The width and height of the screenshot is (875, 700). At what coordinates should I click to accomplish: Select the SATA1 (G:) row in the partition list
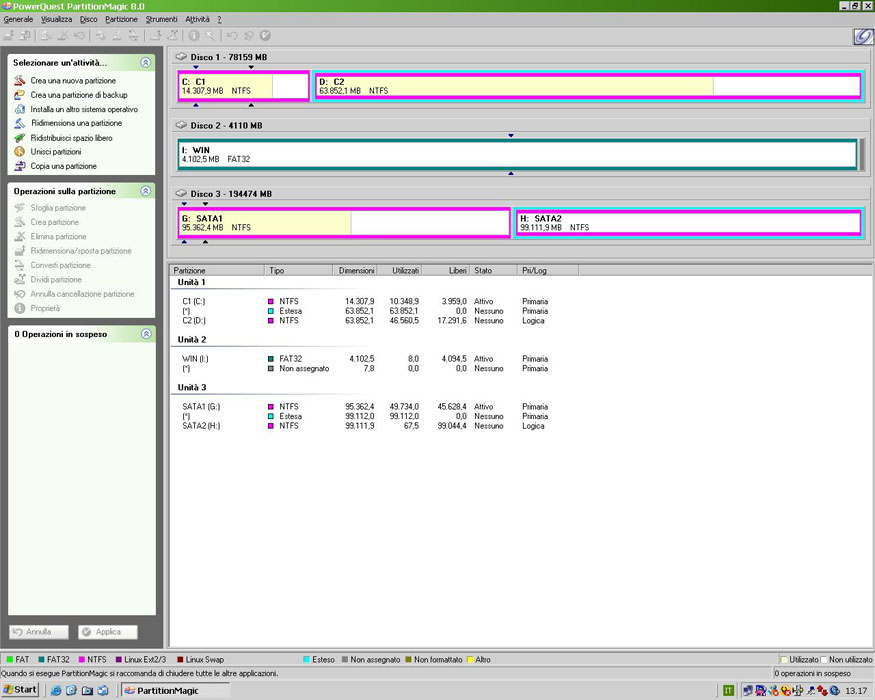tap(365, 406)
